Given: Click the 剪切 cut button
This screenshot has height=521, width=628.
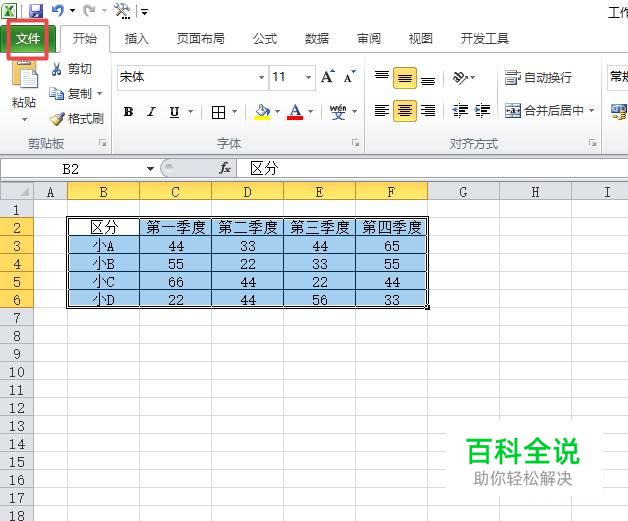Looking at the screenshot, I should (x=72, y=69).
